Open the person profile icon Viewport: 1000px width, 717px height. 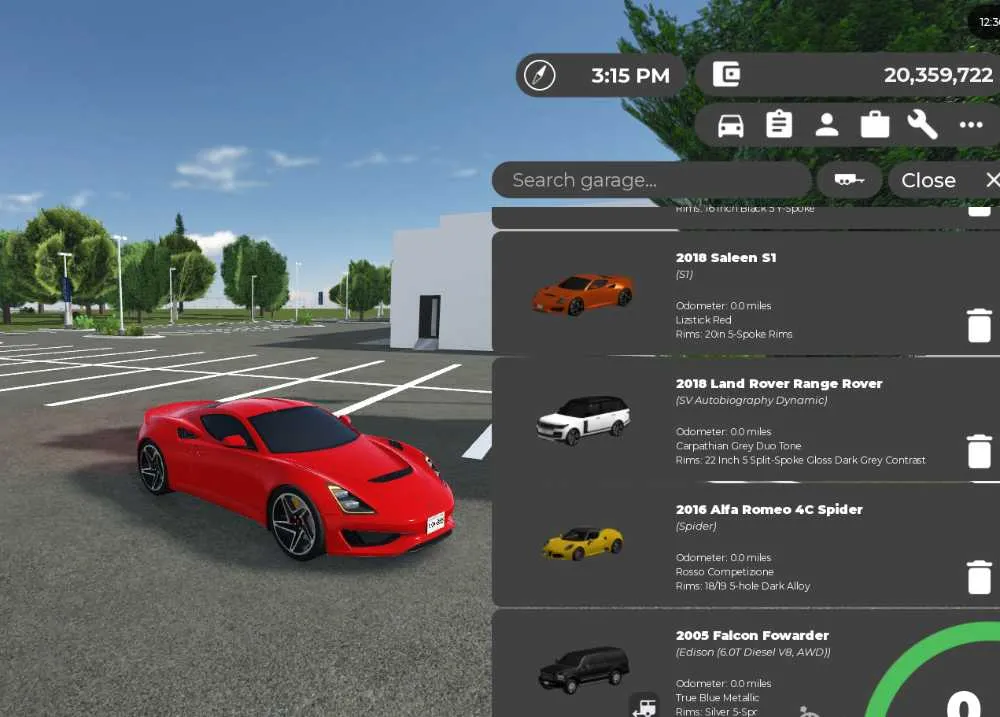[x=827, y=125]
